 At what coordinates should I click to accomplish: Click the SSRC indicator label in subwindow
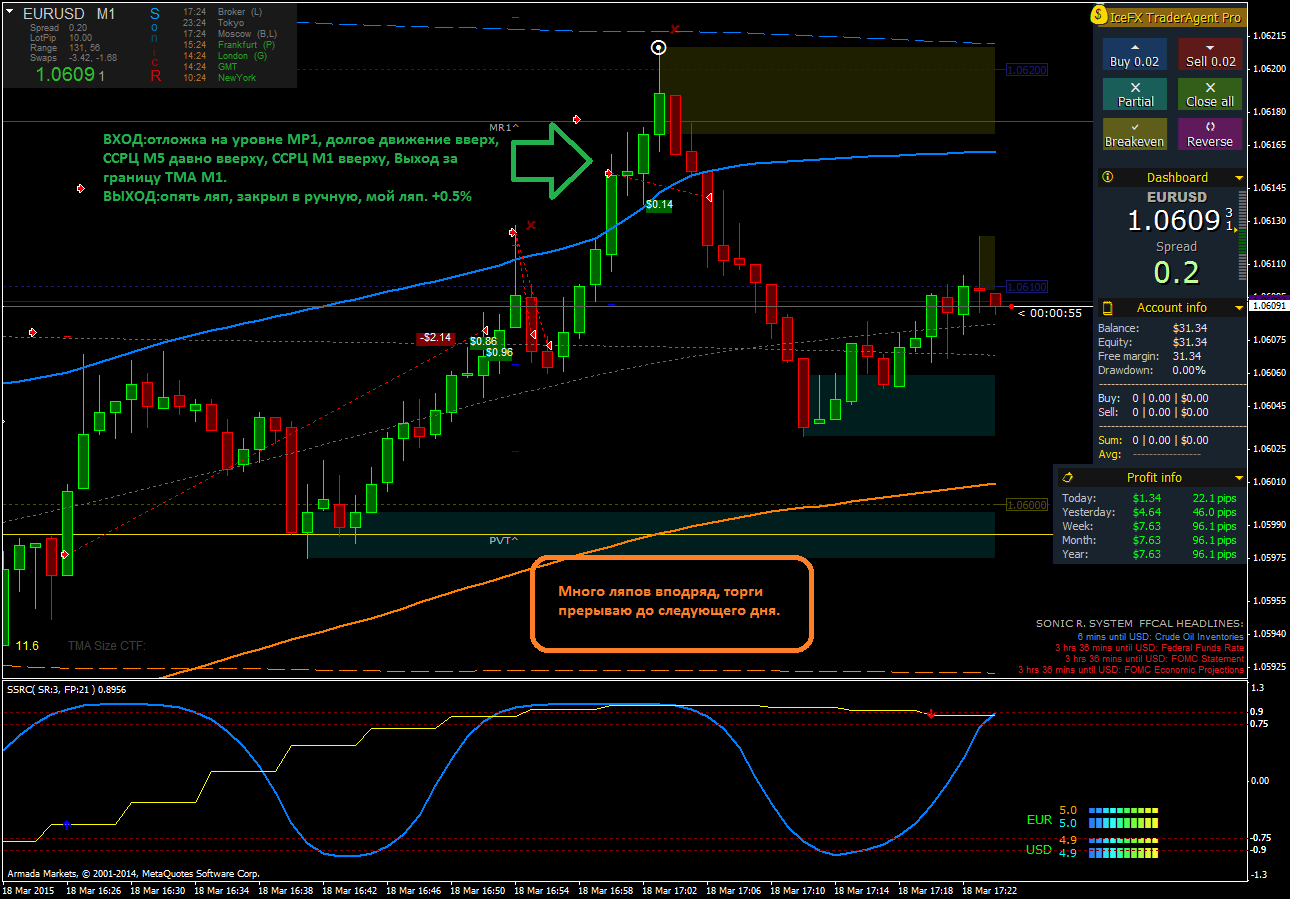pyautogui.click(x=66, y=689)
